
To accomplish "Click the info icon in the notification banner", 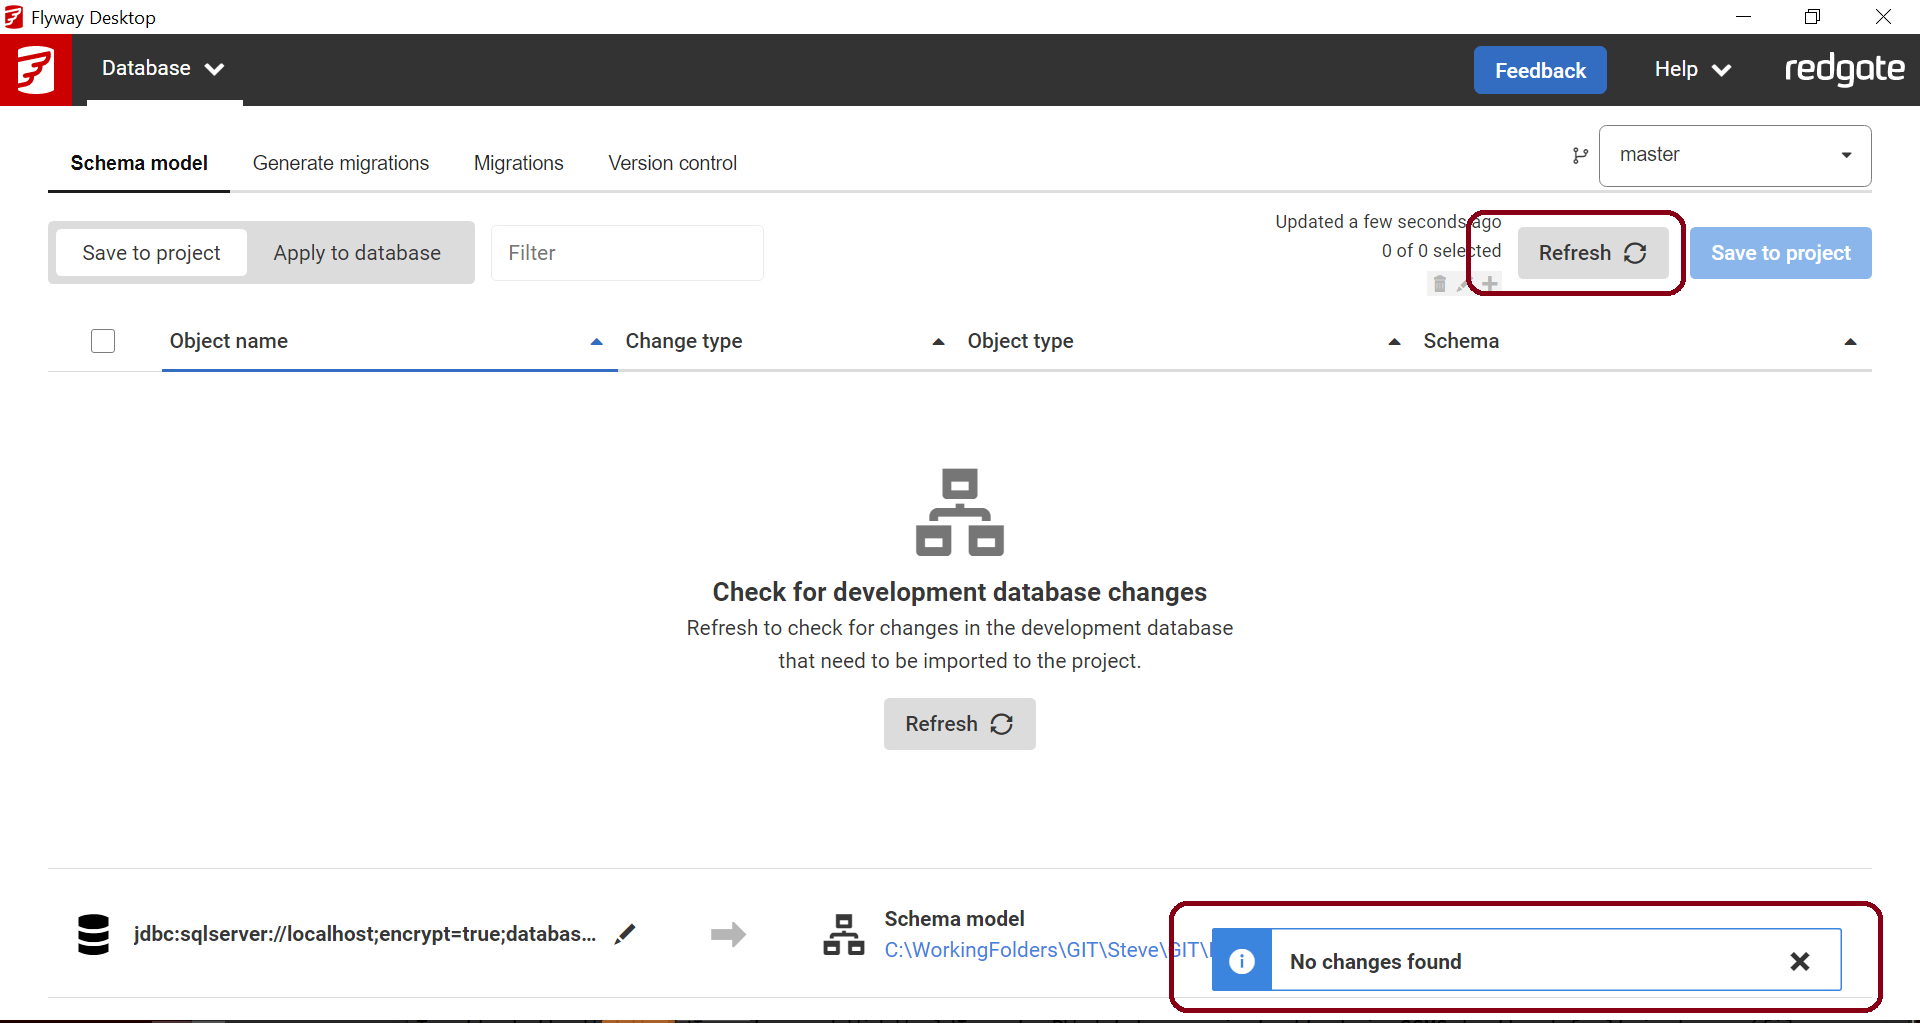I will [x=1242, y=960].
